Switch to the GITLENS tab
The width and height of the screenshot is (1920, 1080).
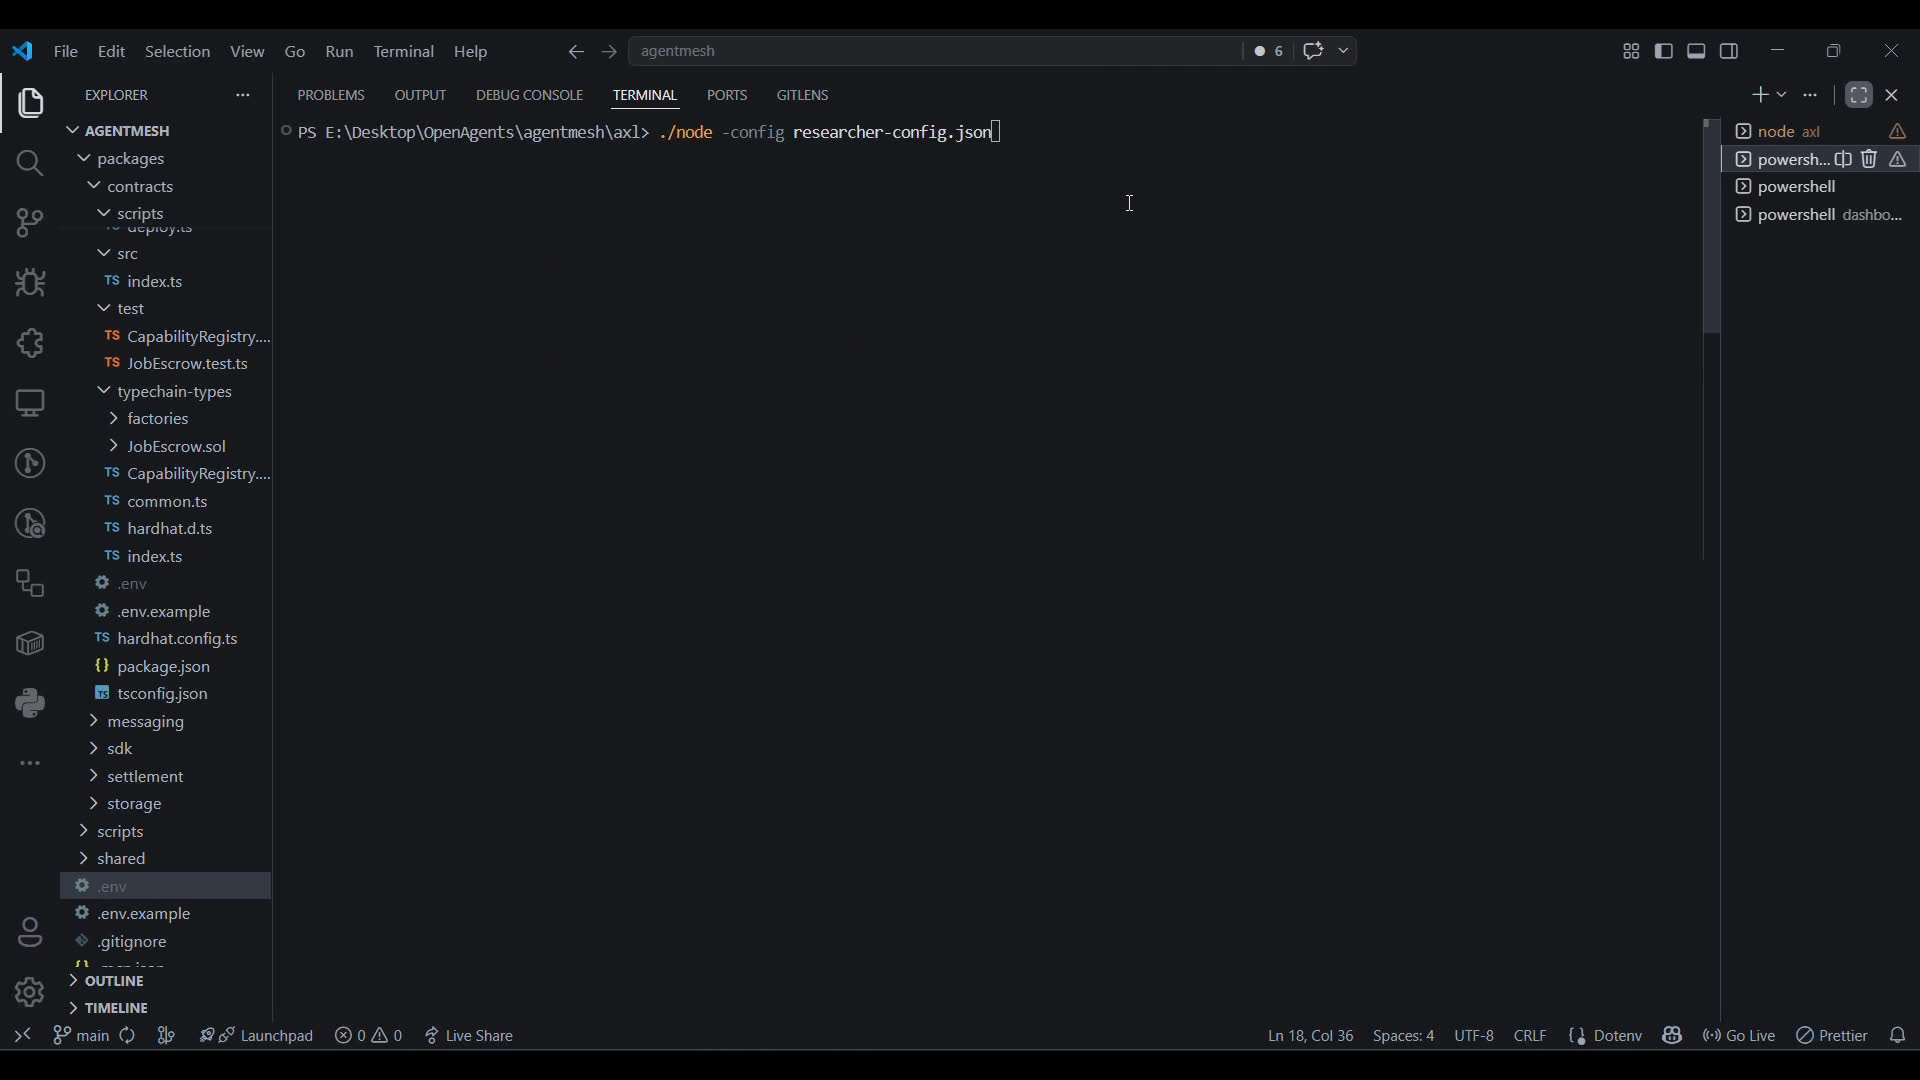(803, 95)
